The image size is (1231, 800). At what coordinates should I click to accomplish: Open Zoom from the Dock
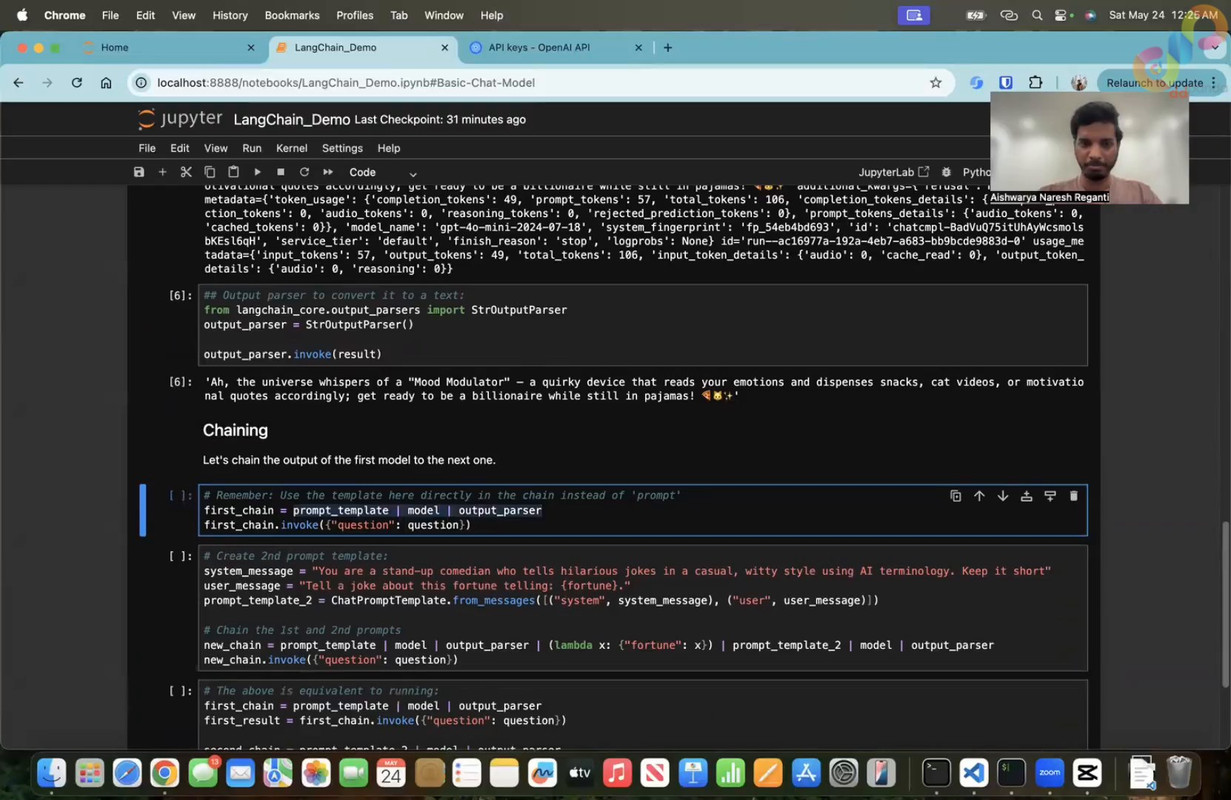[x=1049, y=773]
